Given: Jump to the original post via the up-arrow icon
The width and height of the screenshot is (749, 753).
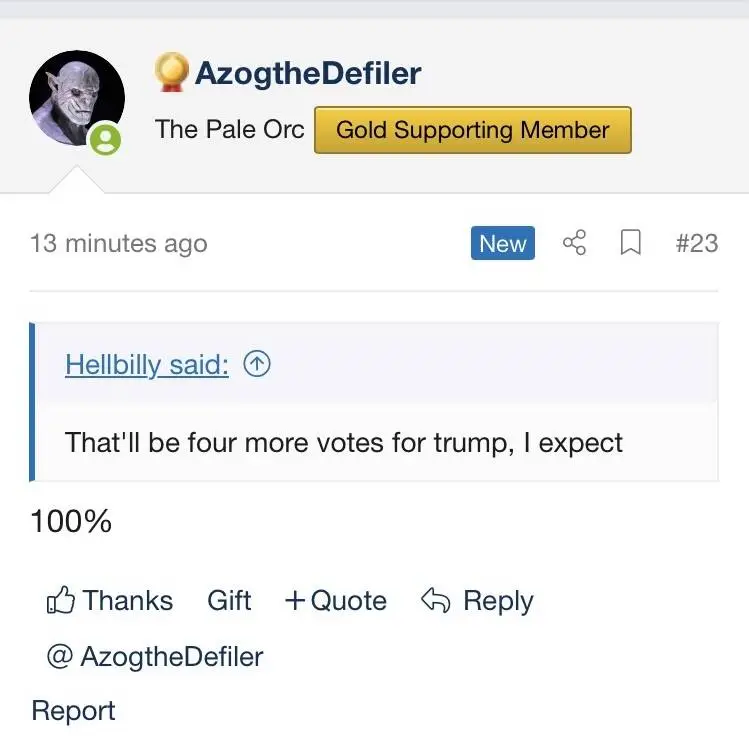Looking at the screenshot, I should point(257,365).
